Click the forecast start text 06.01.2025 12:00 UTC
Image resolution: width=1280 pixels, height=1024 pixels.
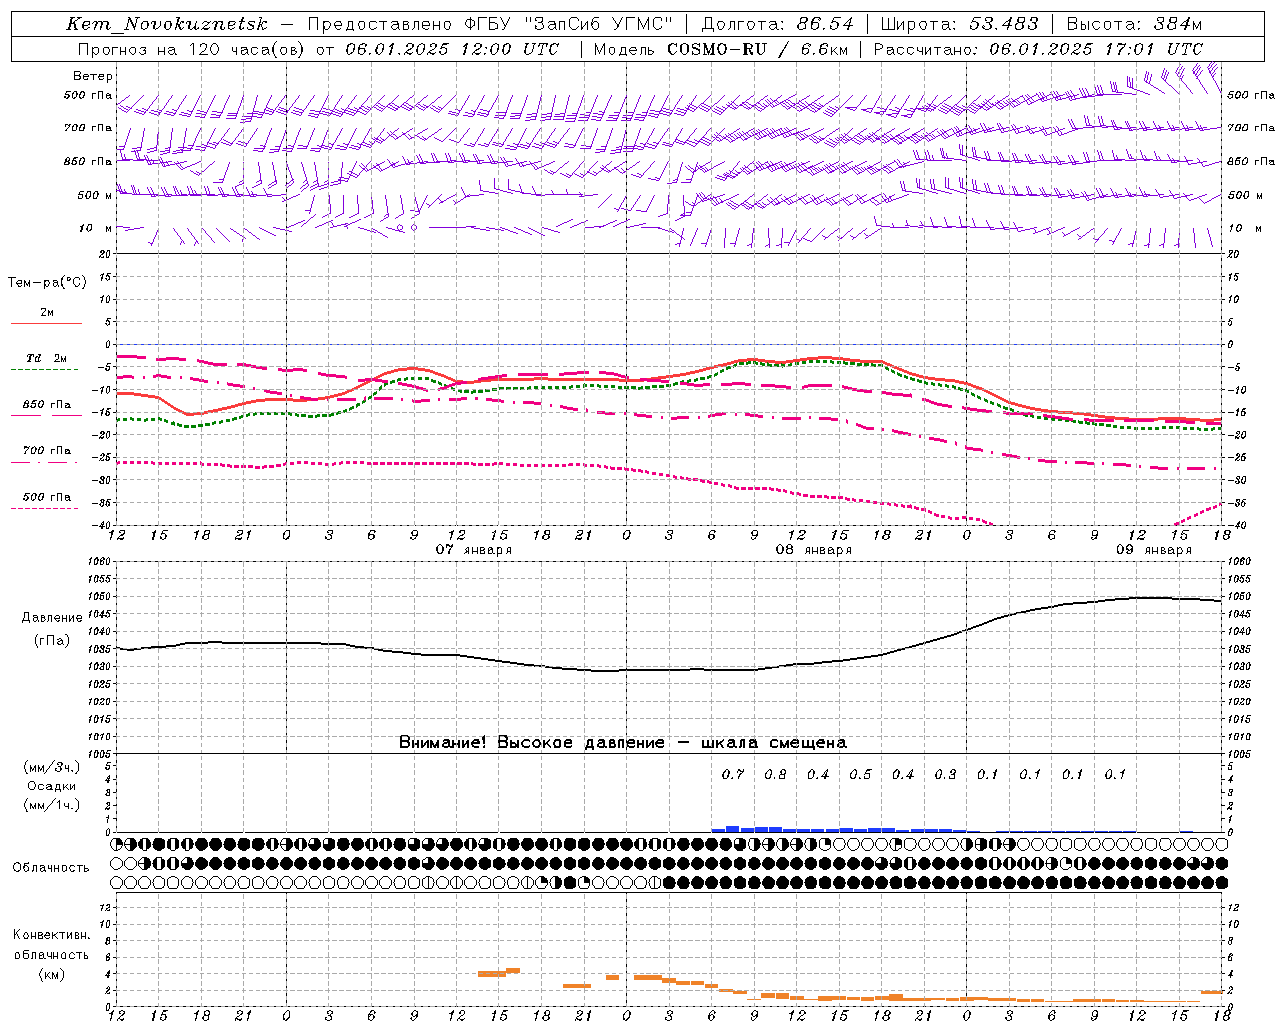pyautogui.click(x=452, y=49)
